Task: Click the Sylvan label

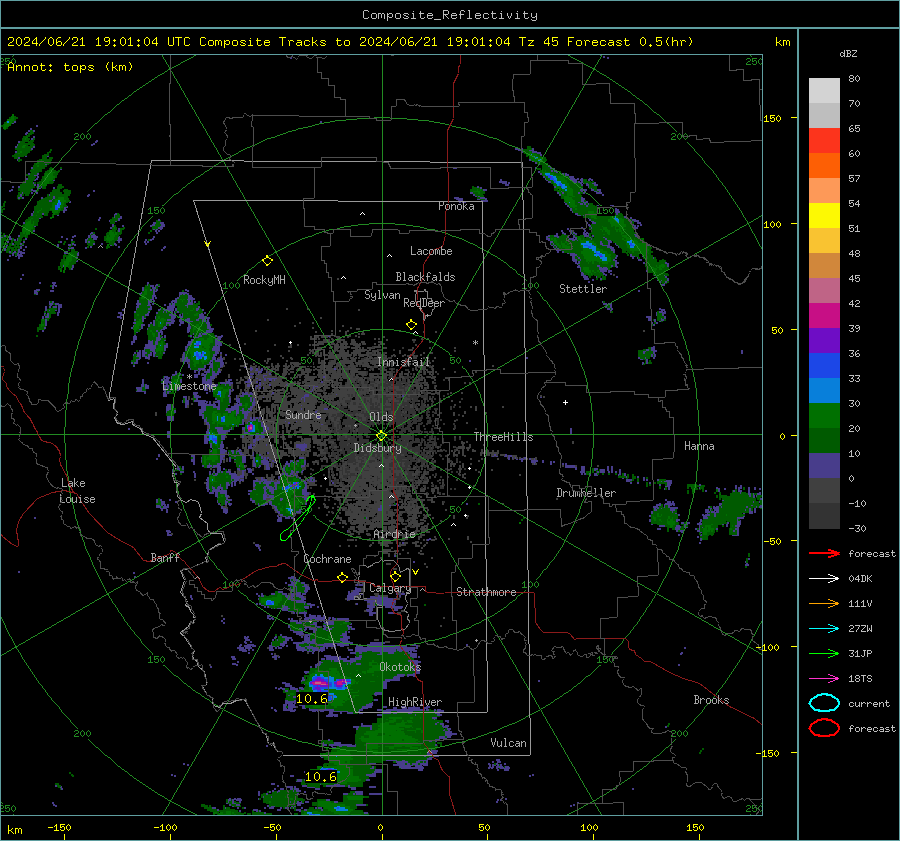Action: click(382, 295)
